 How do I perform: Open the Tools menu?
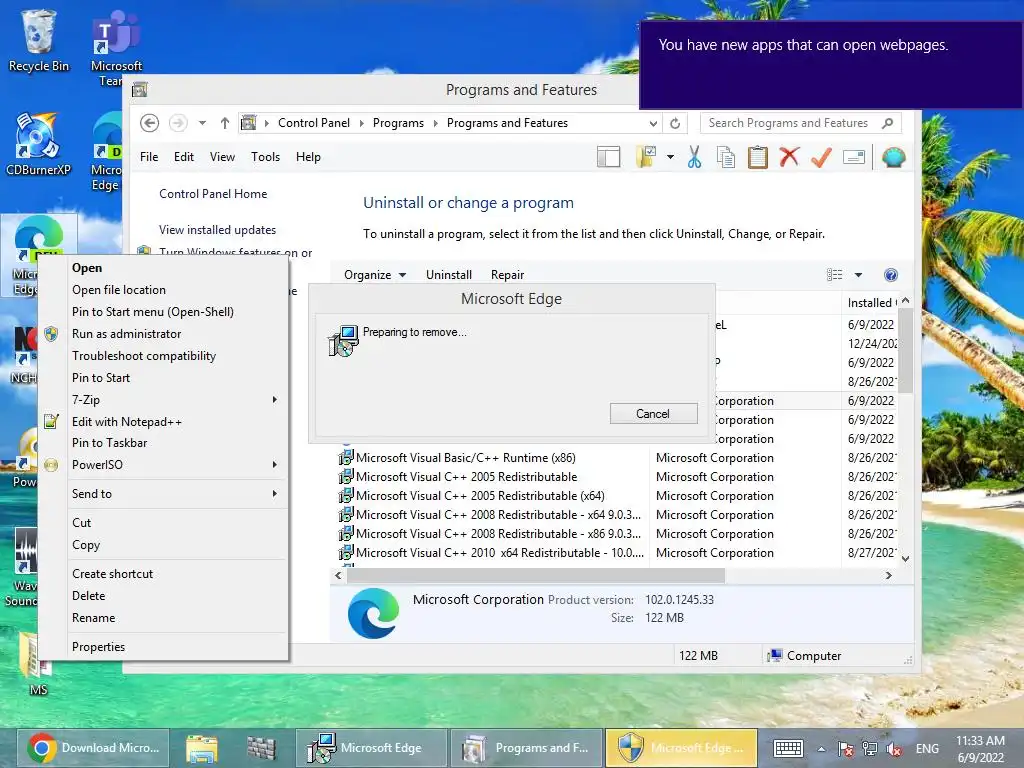(x=265, y=157)
